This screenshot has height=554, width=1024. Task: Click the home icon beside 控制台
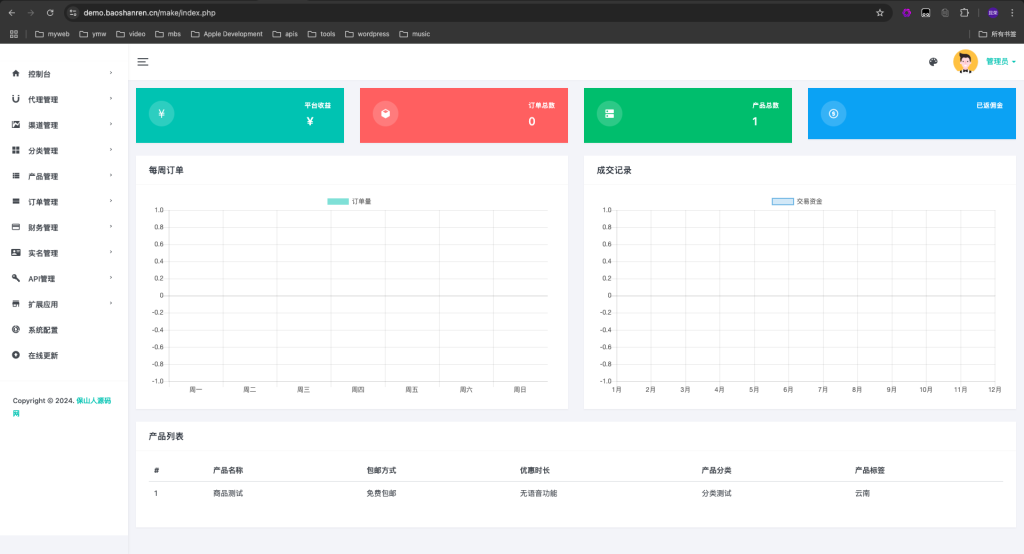16,73
